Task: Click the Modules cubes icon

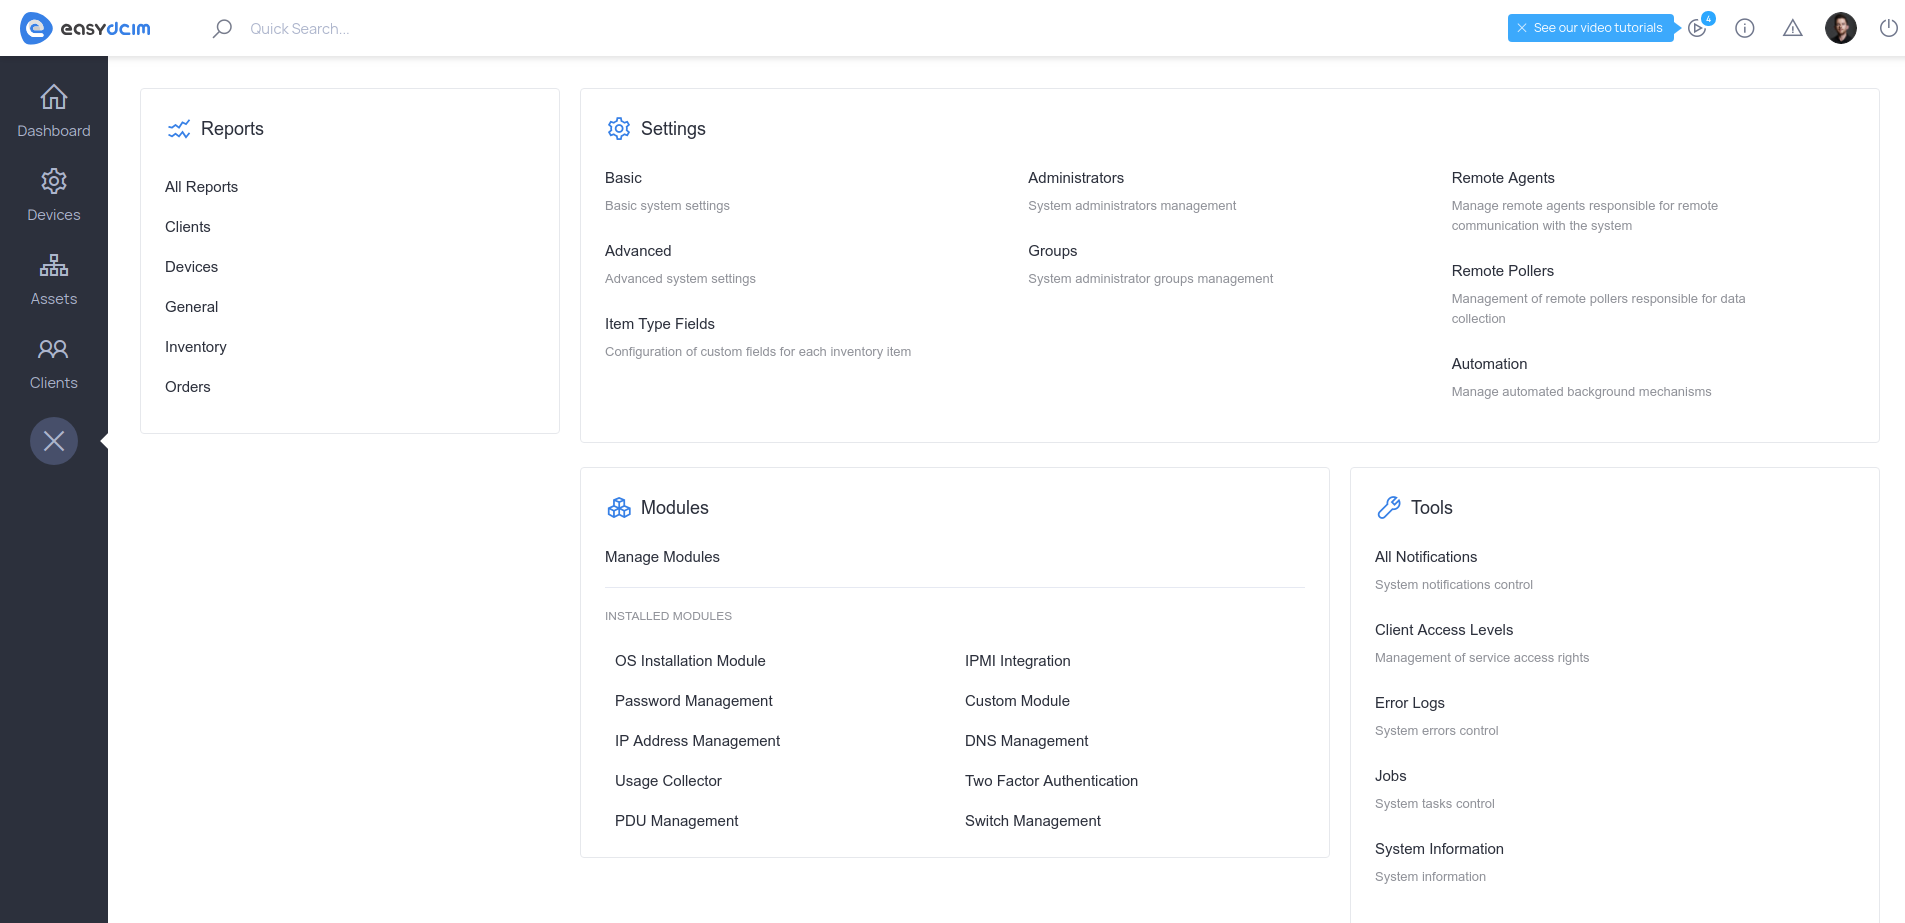Action: click(x=619, y=508)
